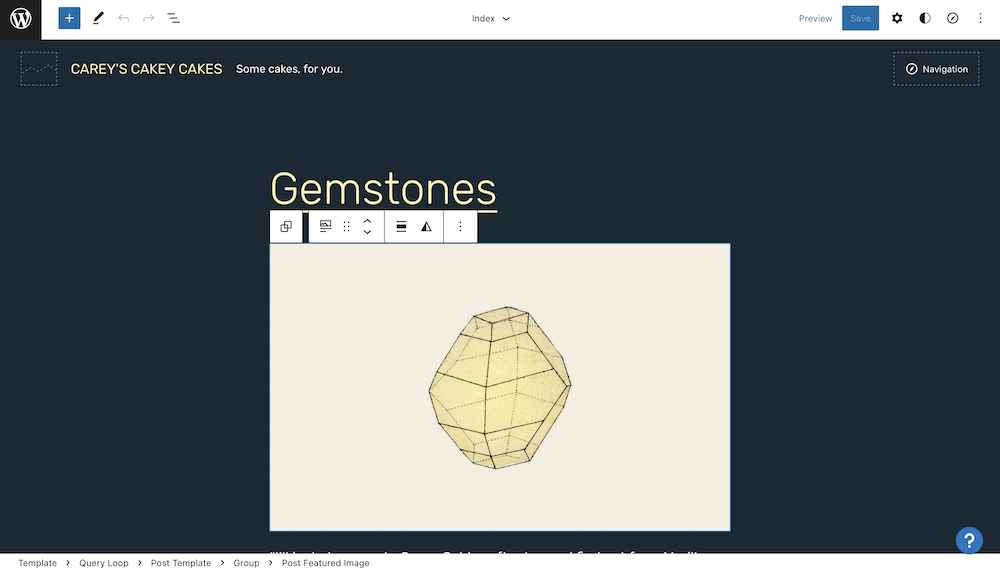Select the pencil Tools icon
Viewport: 1000px width, 571px height.
tap(98, 18)
